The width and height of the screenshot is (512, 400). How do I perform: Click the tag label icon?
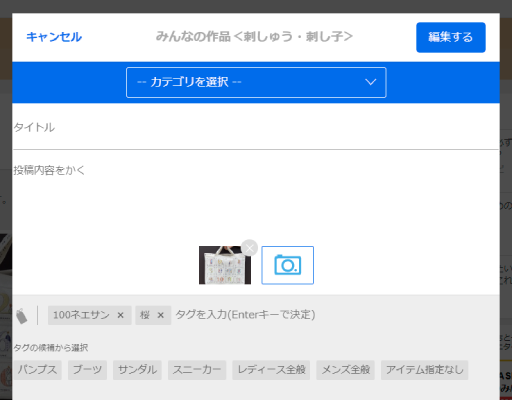(22, 316)
